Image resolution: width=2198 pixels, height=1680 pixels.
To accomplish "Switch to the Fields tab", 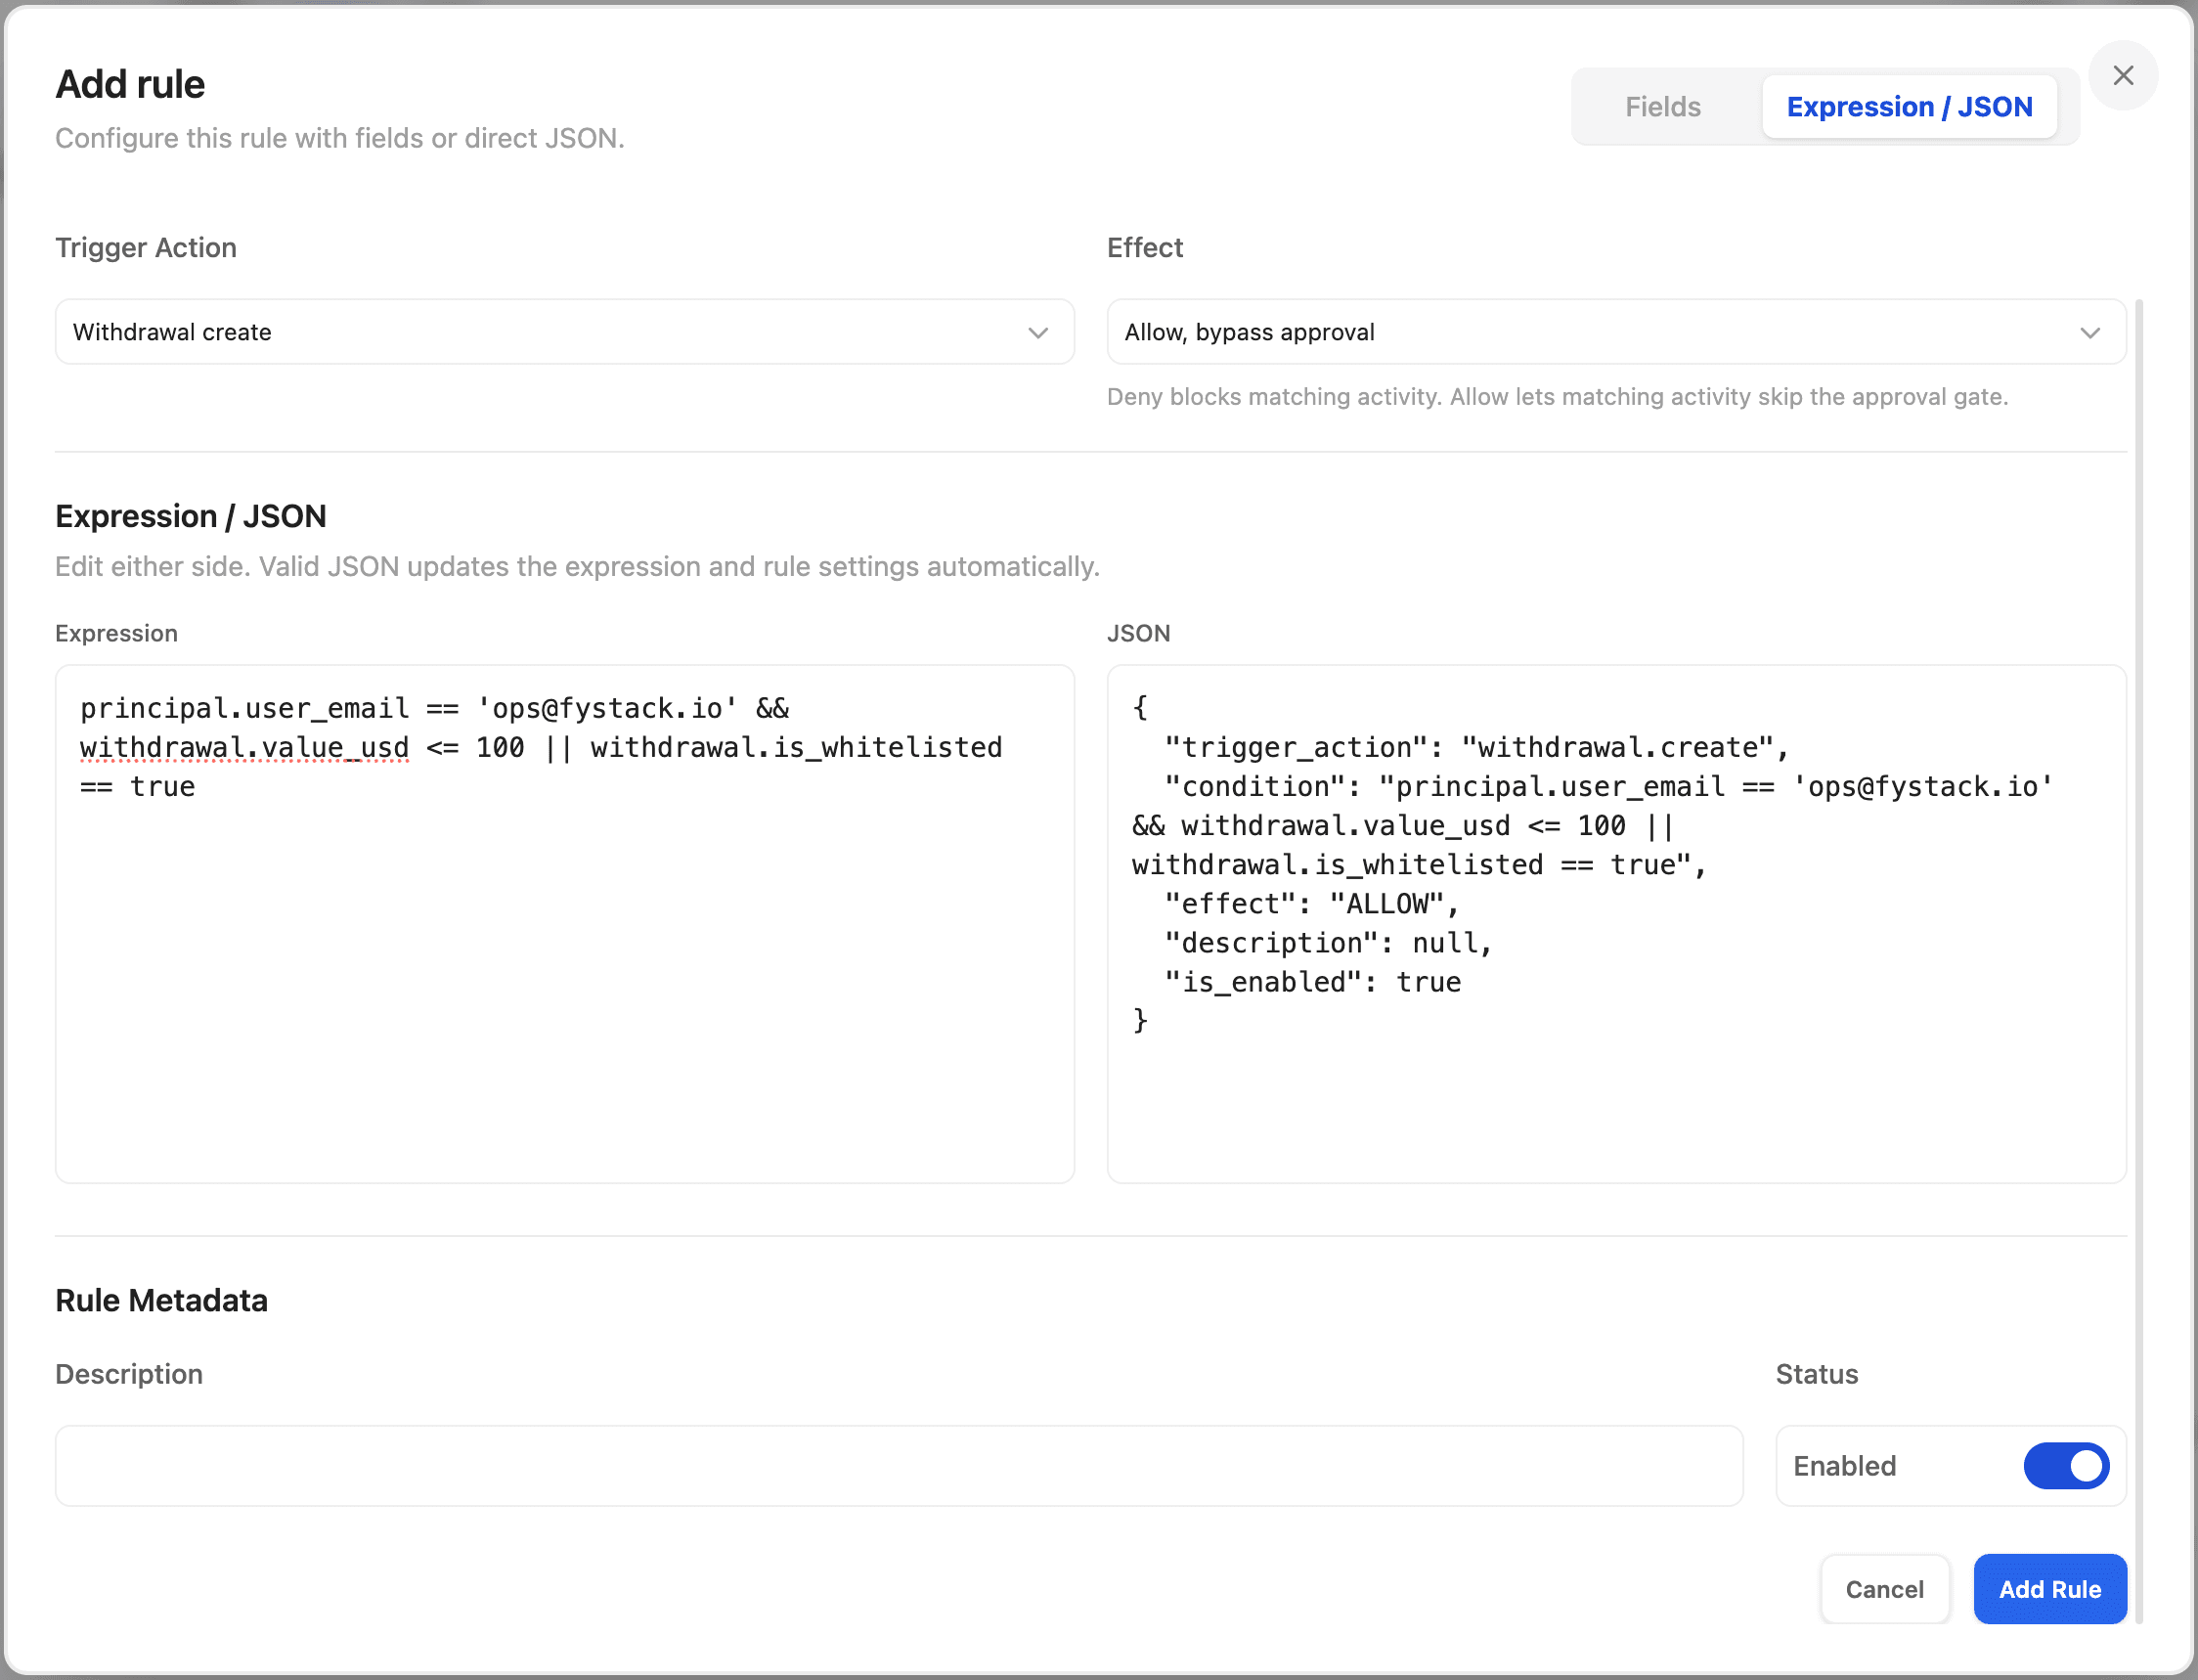I will click(1662, 106).
